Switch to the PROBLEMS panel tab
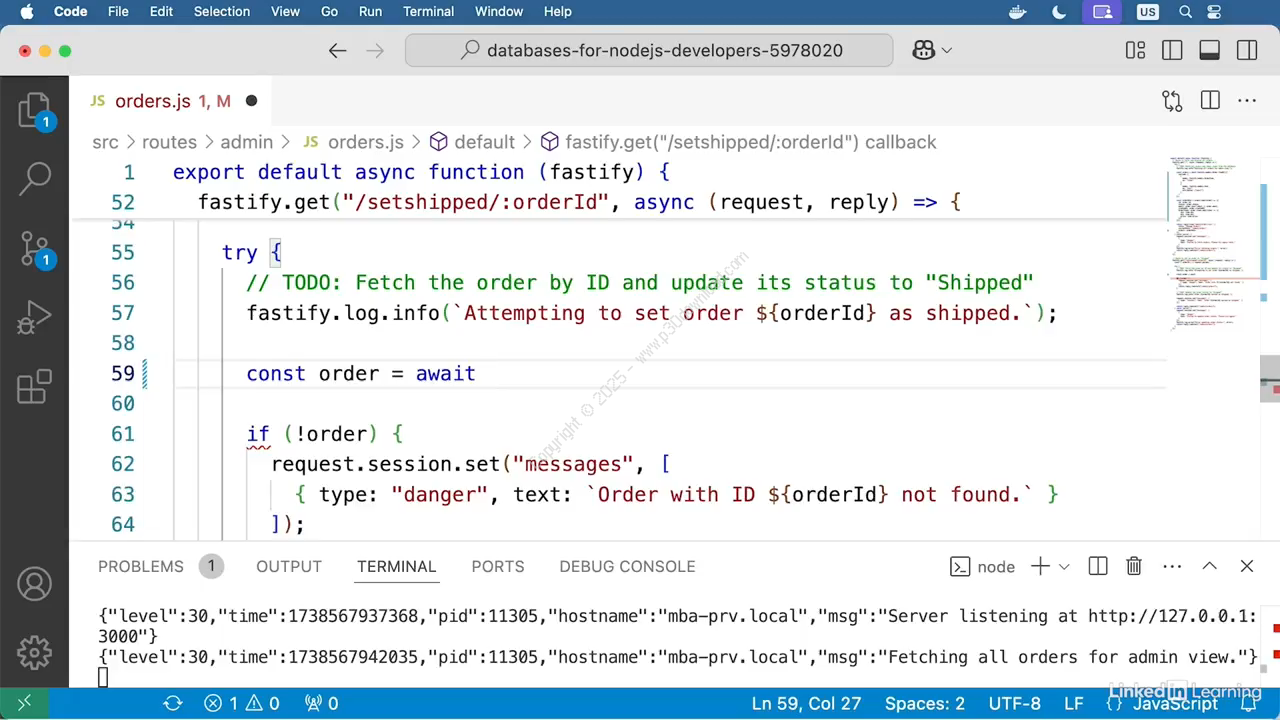Screen dimensions: 1280x720 141,566
